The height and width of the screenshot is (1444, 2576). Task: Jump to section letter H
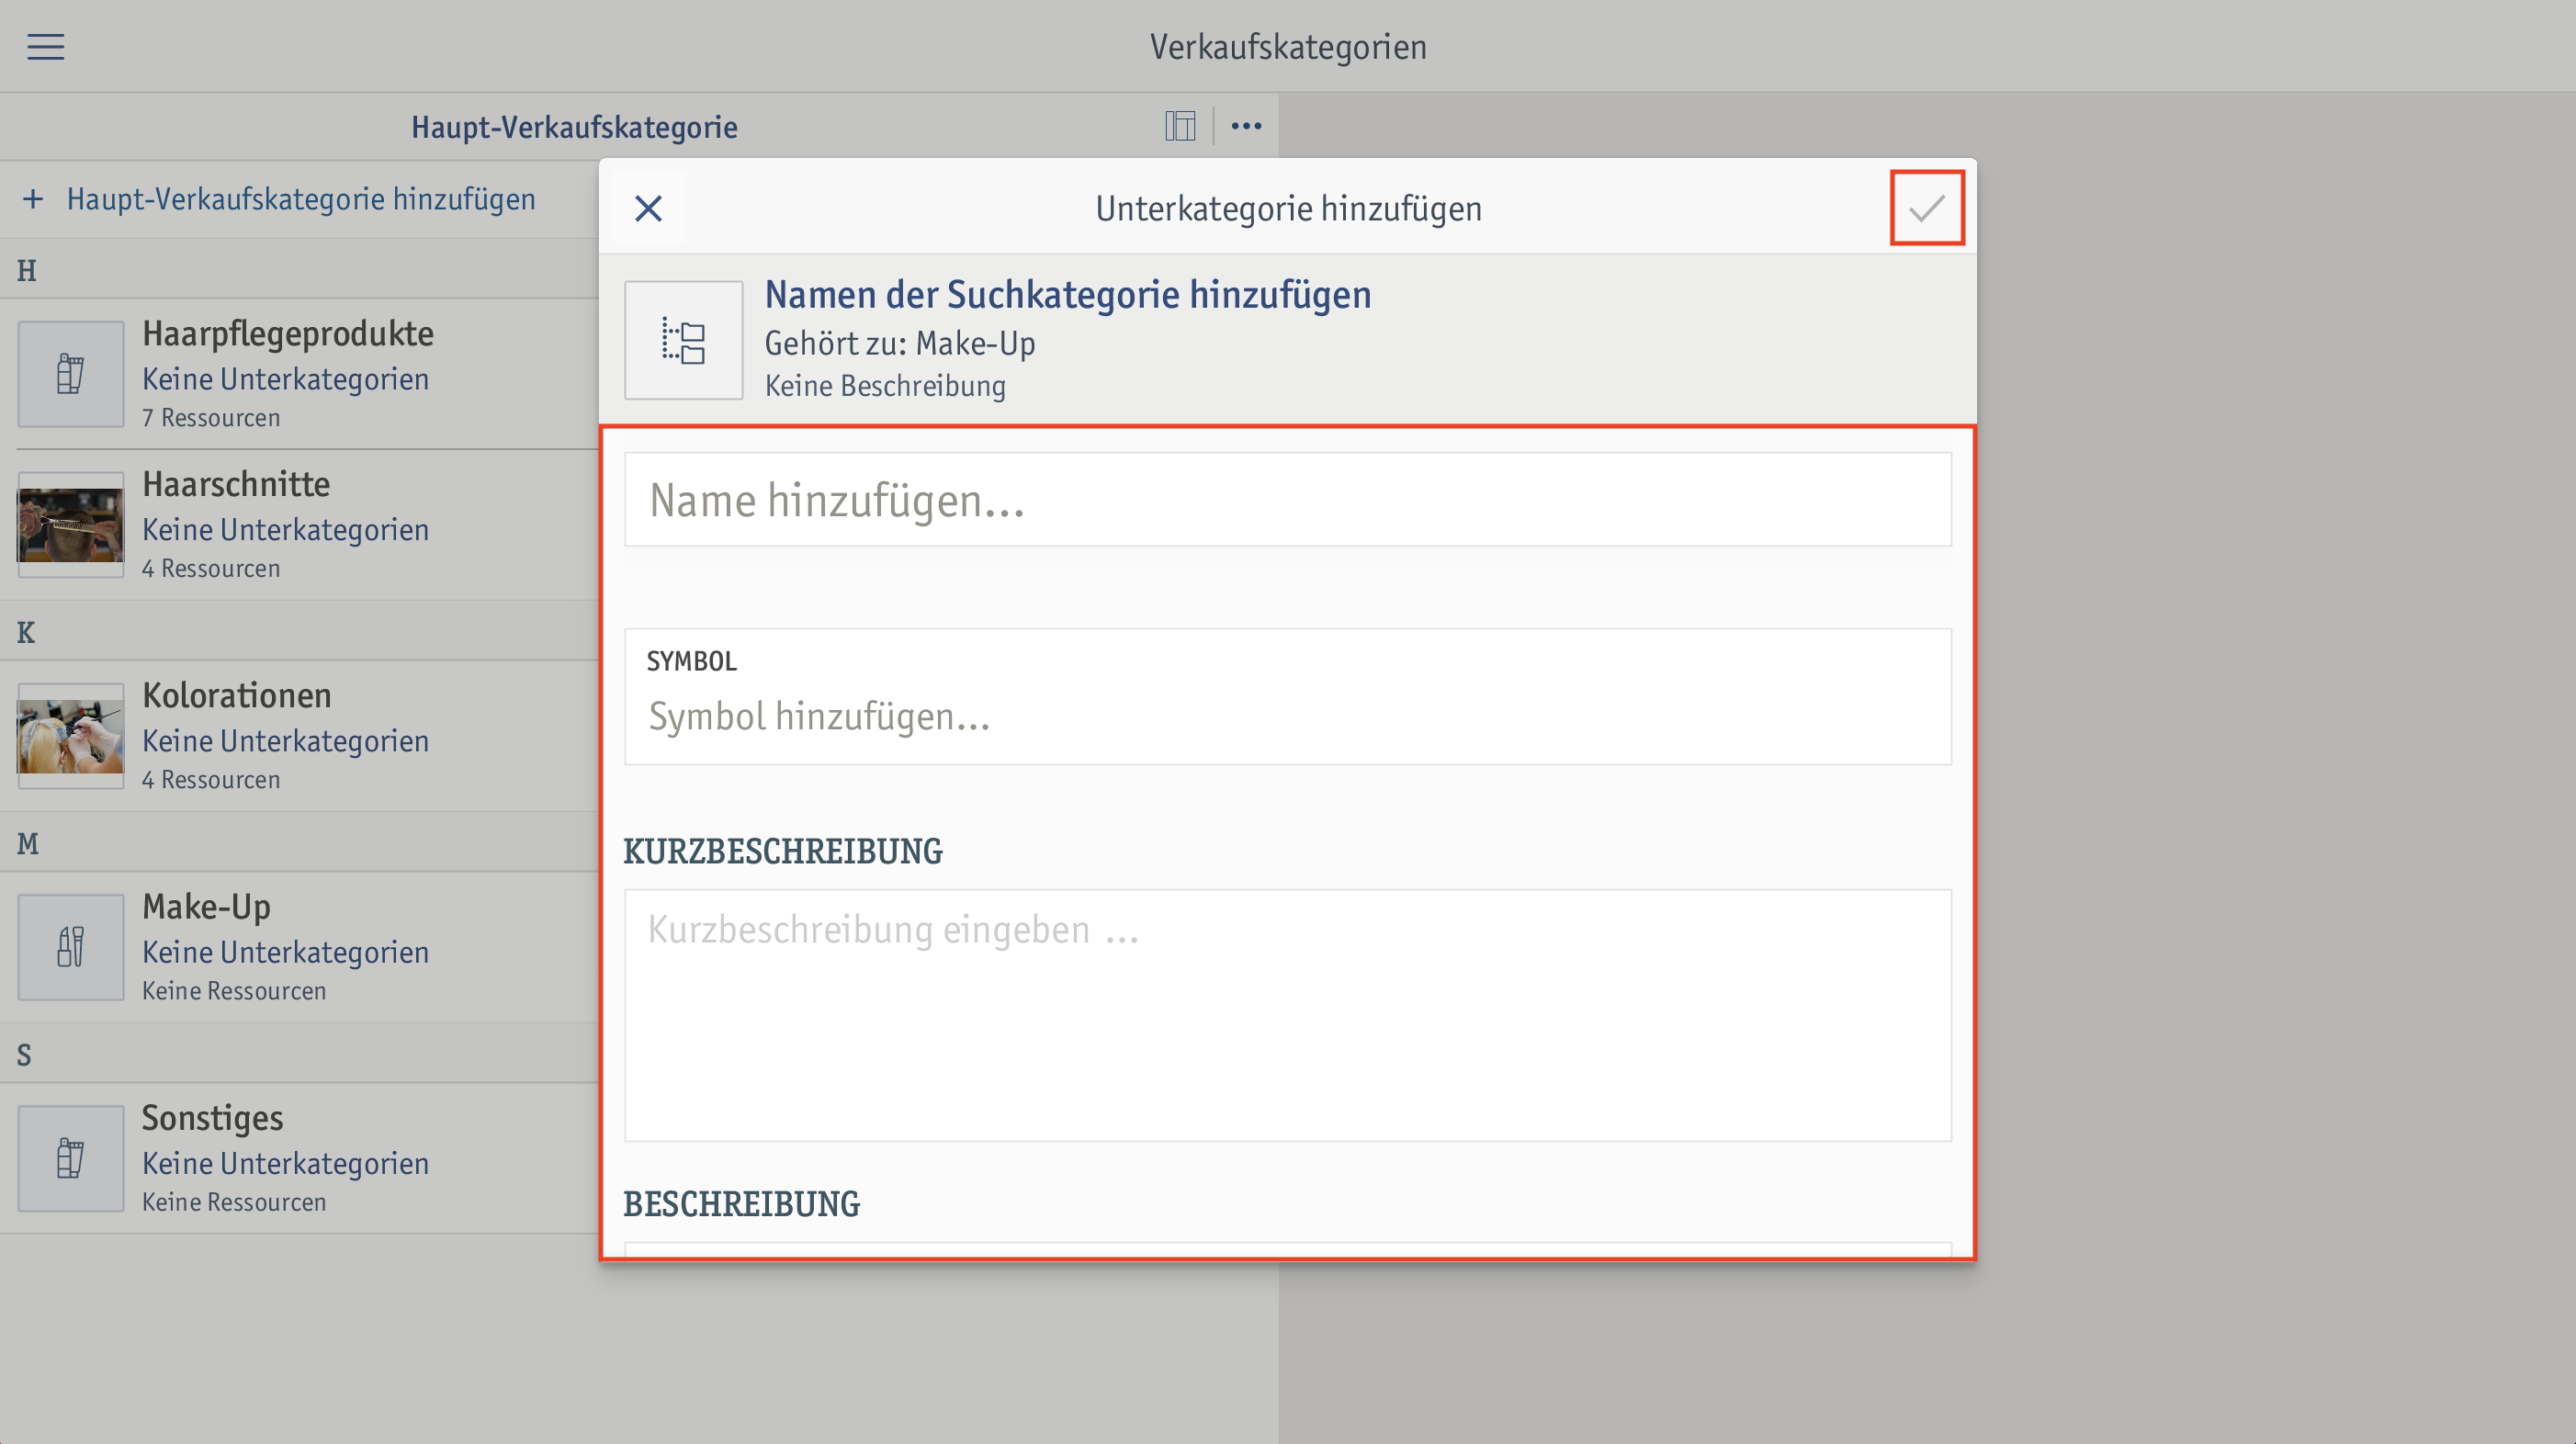(x=26, y=271)
